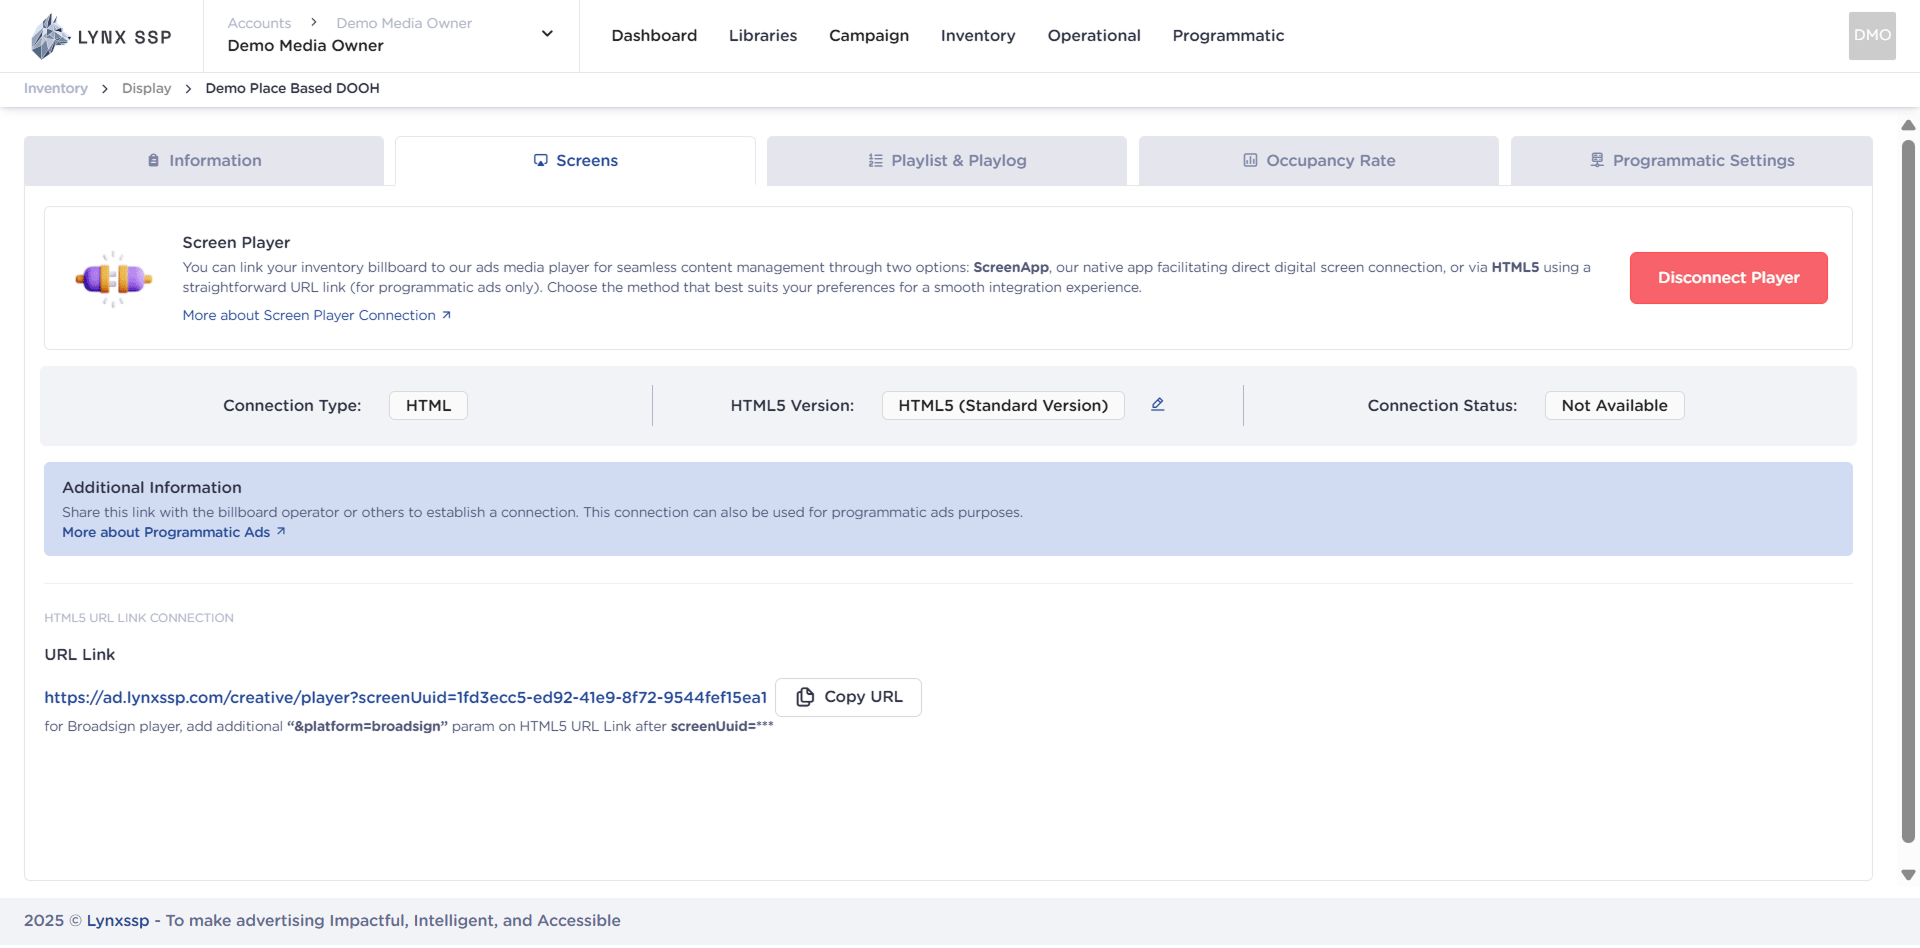Click the Lynx SSP logo
The height and width of the screenshot is (948, 1920).
coord(101,36)
